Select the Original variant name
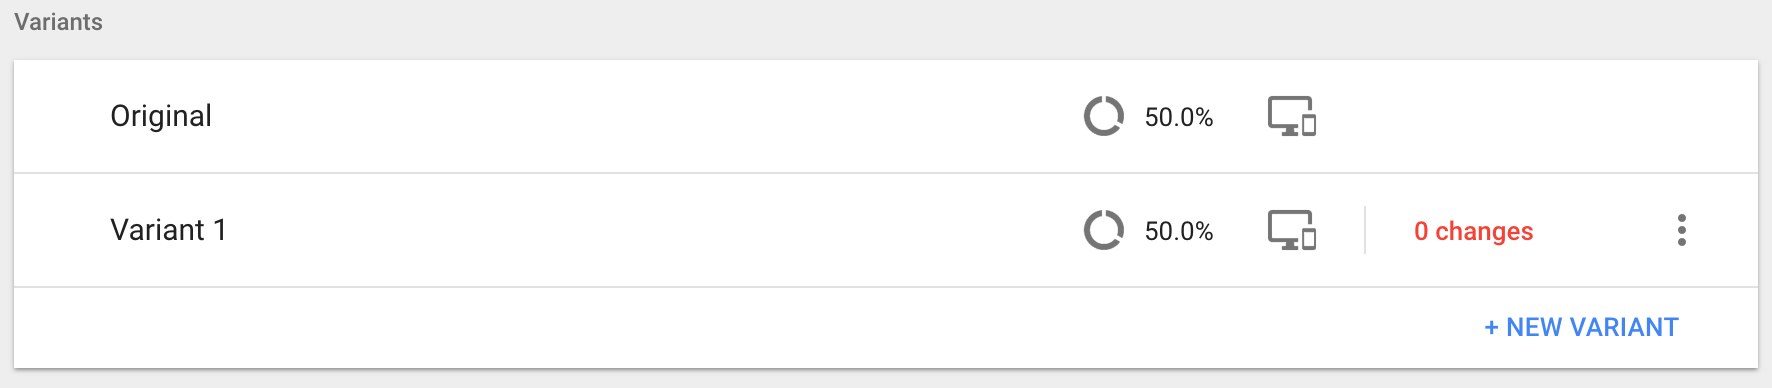1772x388 pixels. click(161, 116)
